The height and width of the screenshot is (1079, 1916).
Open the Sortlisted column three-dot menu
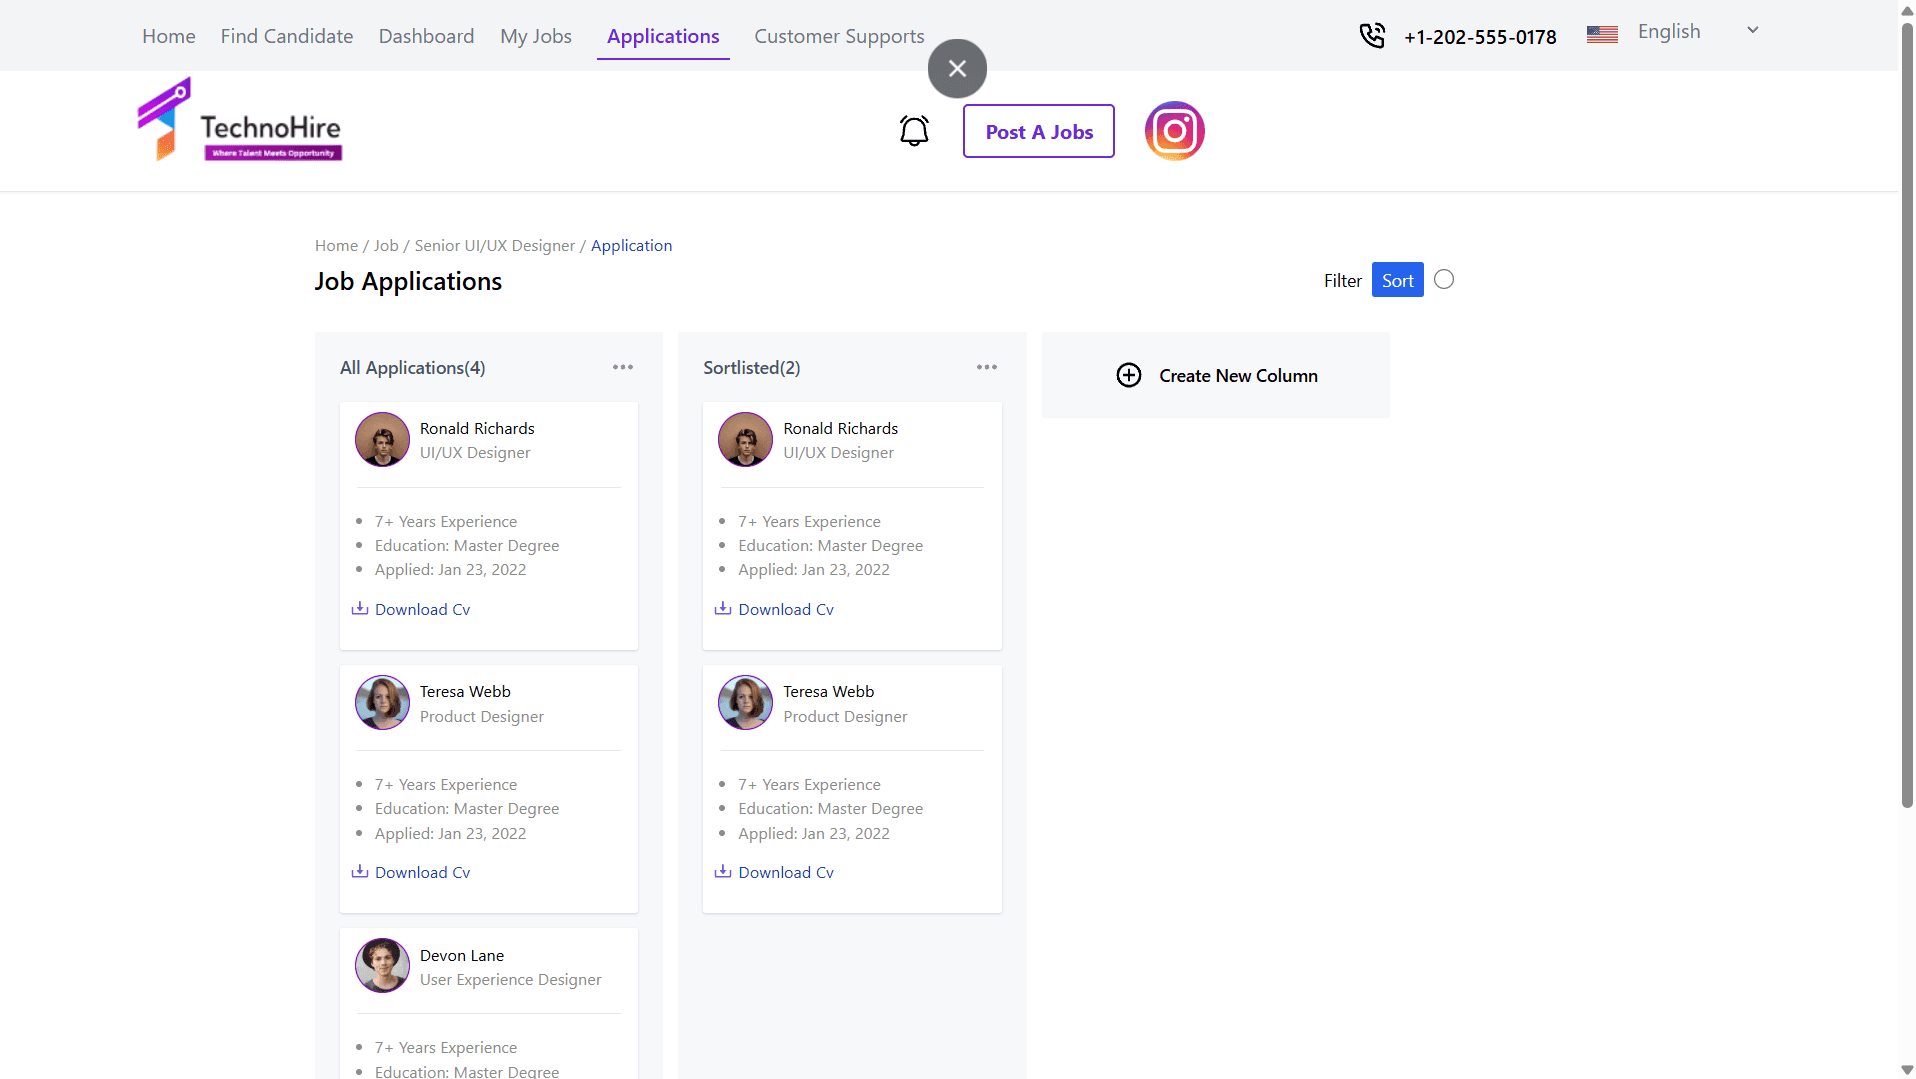click(987, 367)
